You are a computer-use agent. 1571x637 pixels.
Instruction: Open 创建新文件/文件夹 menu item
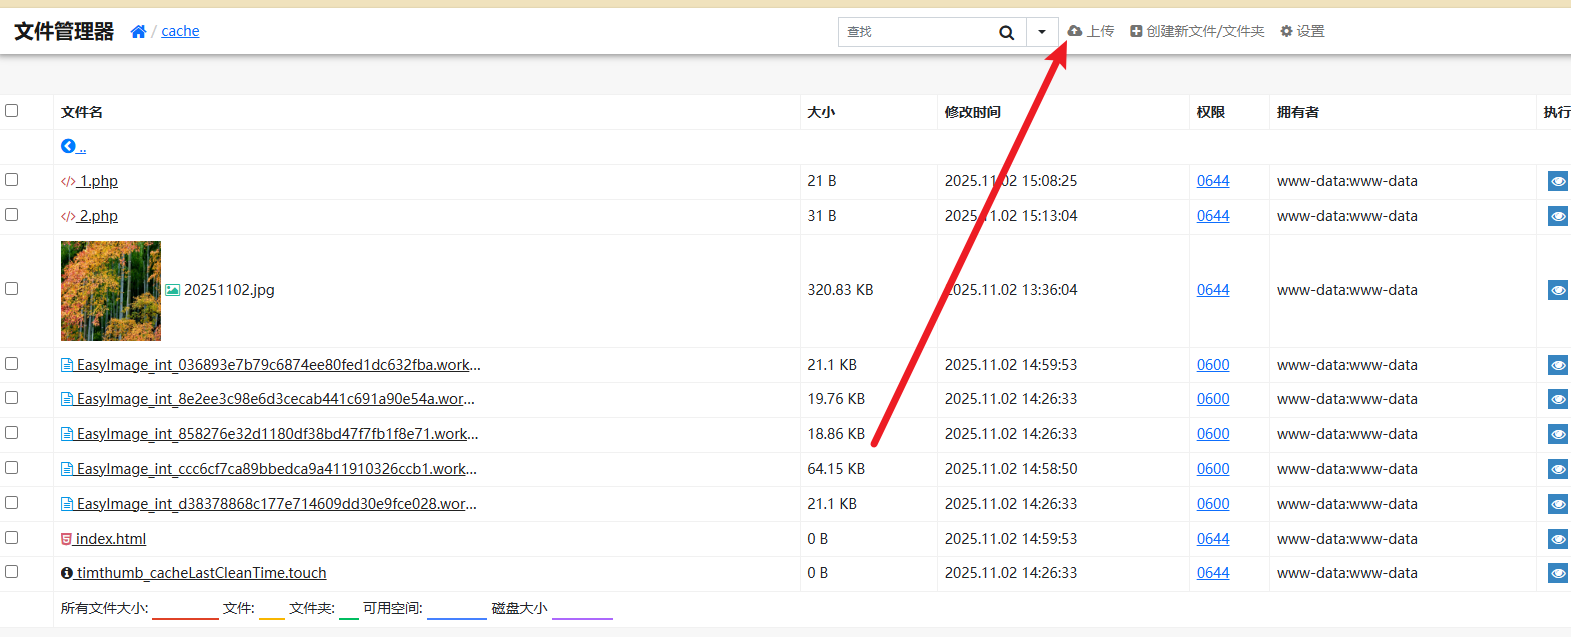point(1197,32)
